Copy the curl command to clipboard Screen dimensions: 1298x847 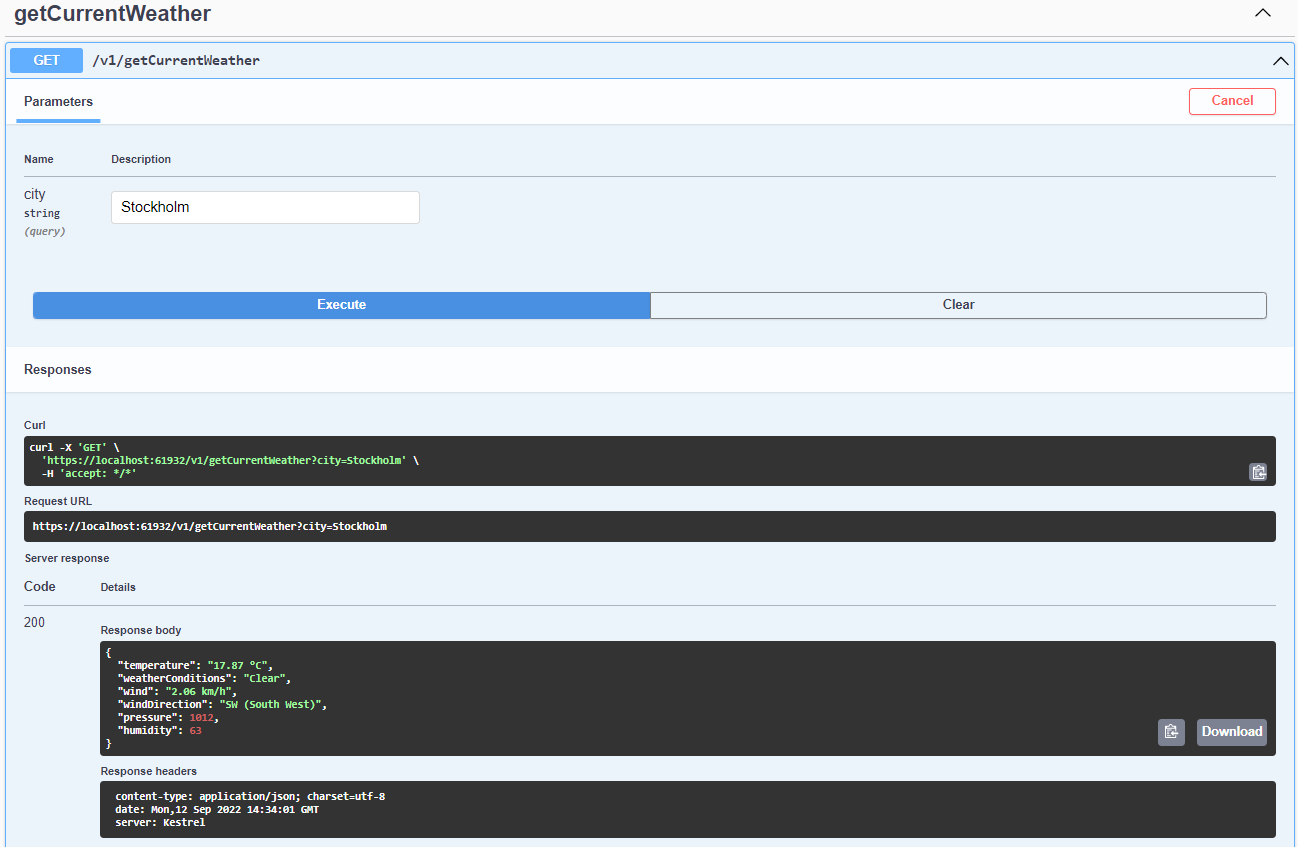coord(1258,471)
